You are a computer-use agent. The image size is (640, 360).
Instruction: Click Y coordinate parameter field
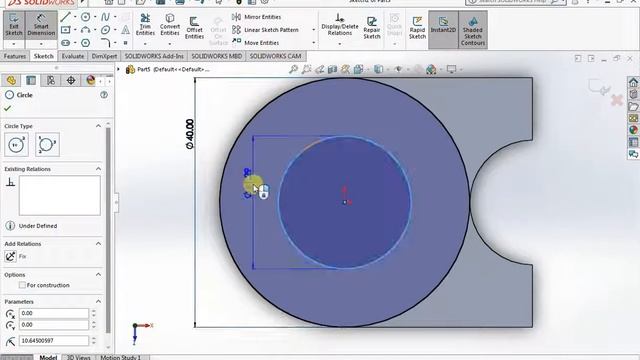tap(54, 324)
